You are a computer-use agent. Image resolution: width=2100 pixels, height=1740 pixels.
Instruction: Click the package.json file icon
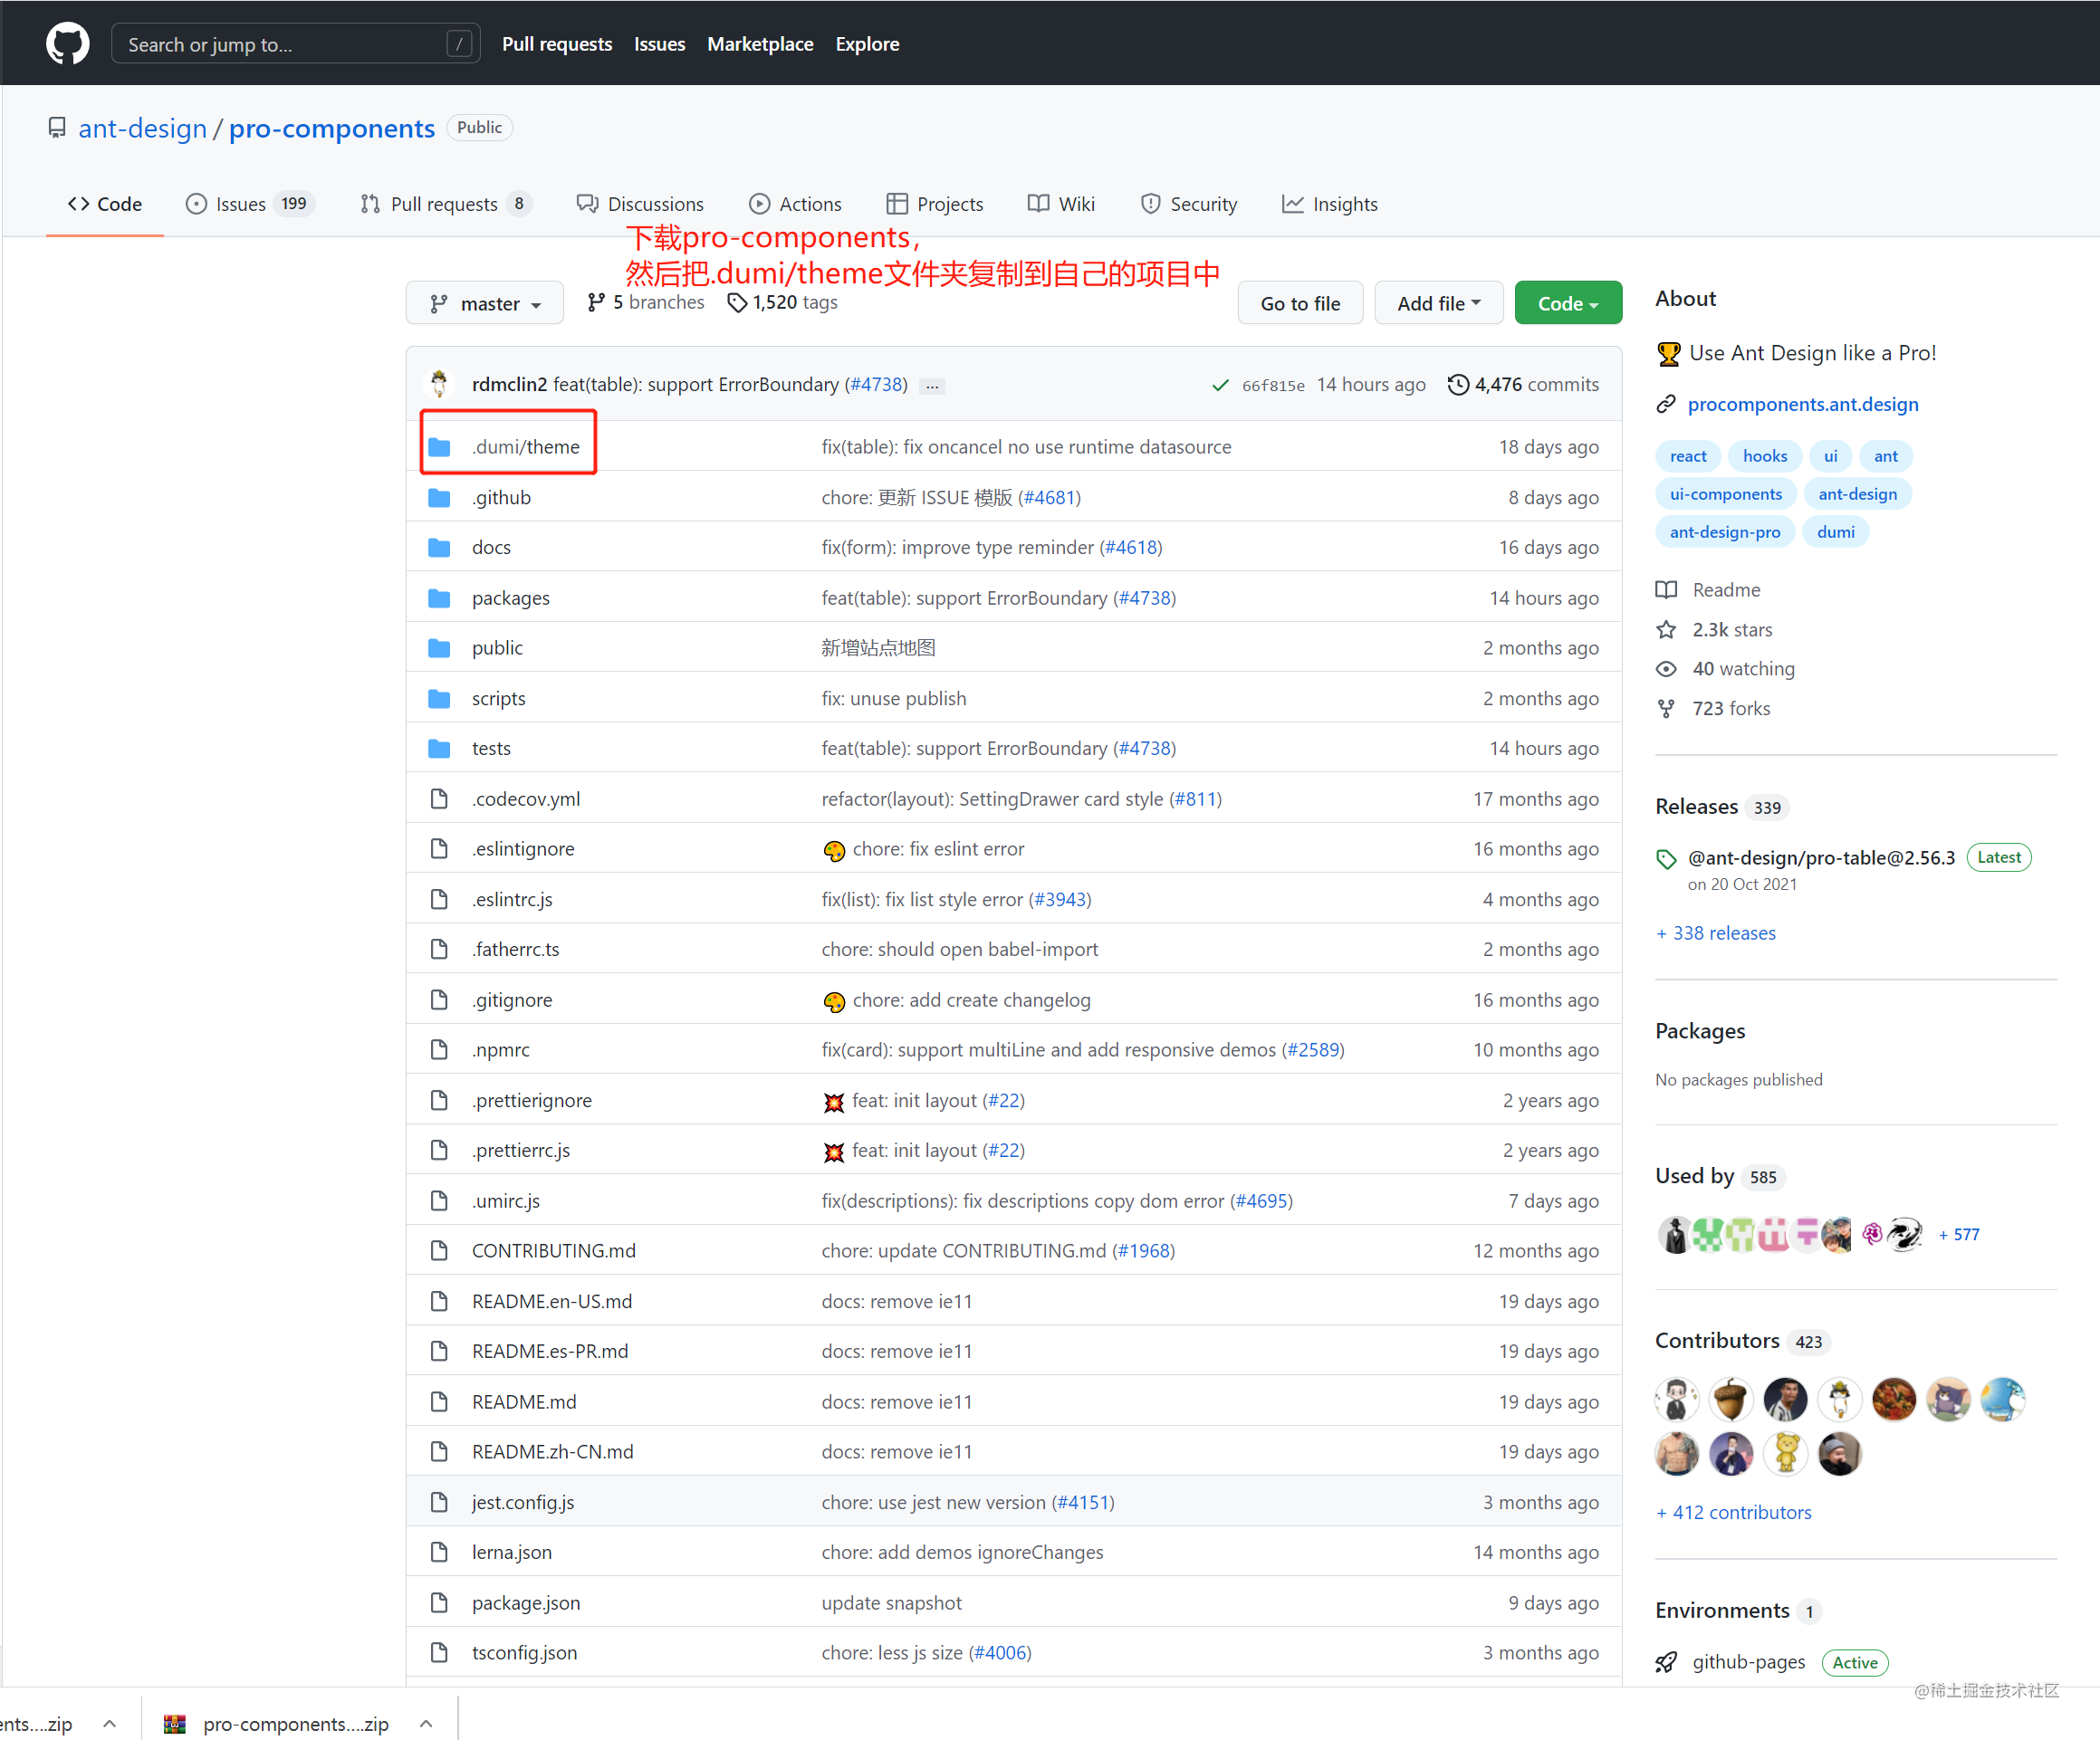439,1602
